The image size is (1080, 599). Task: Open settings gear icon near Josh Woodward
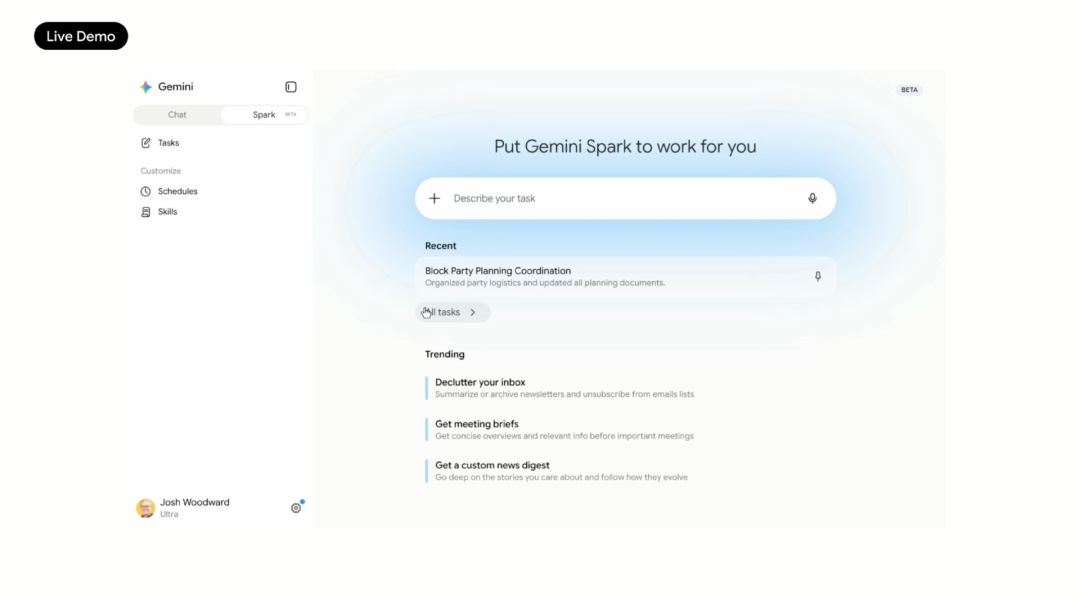(x=296, y=508)
